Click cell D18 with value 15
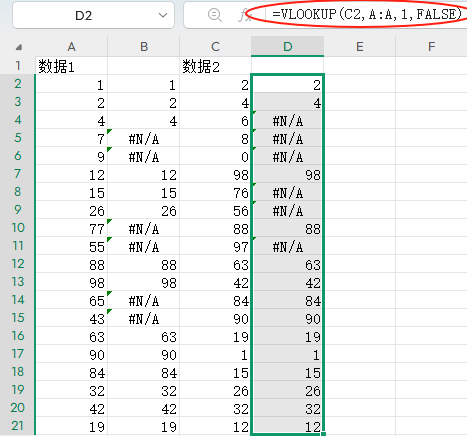The height and width of the screenshot is (436, 467). click(x=287, y=372)
